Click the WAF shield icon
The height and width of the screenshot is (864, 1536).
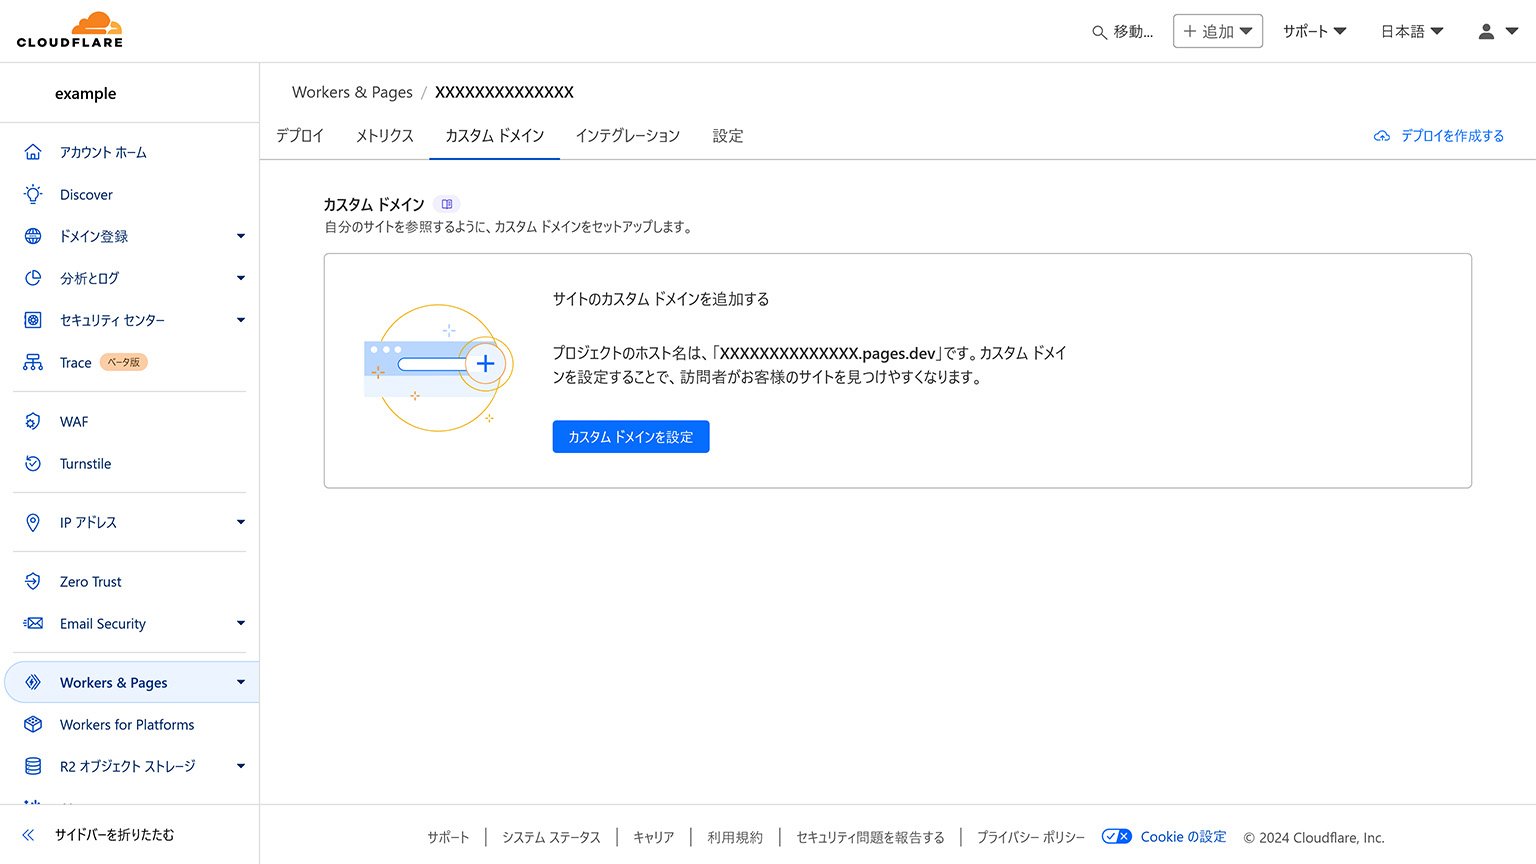33,421
